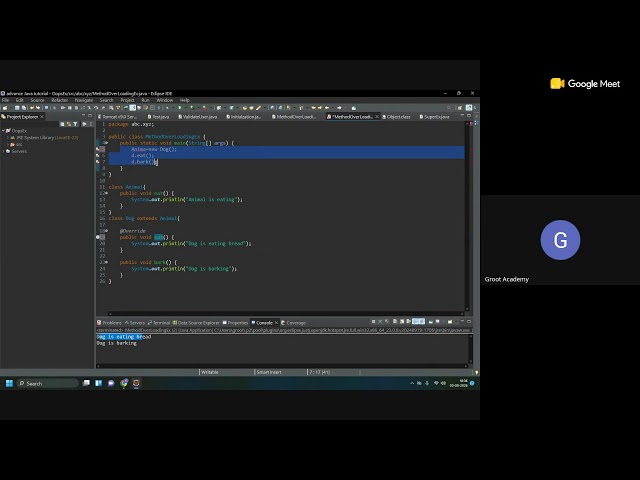
Task: Expand the DopsEx project node
Action: (3, 131)
